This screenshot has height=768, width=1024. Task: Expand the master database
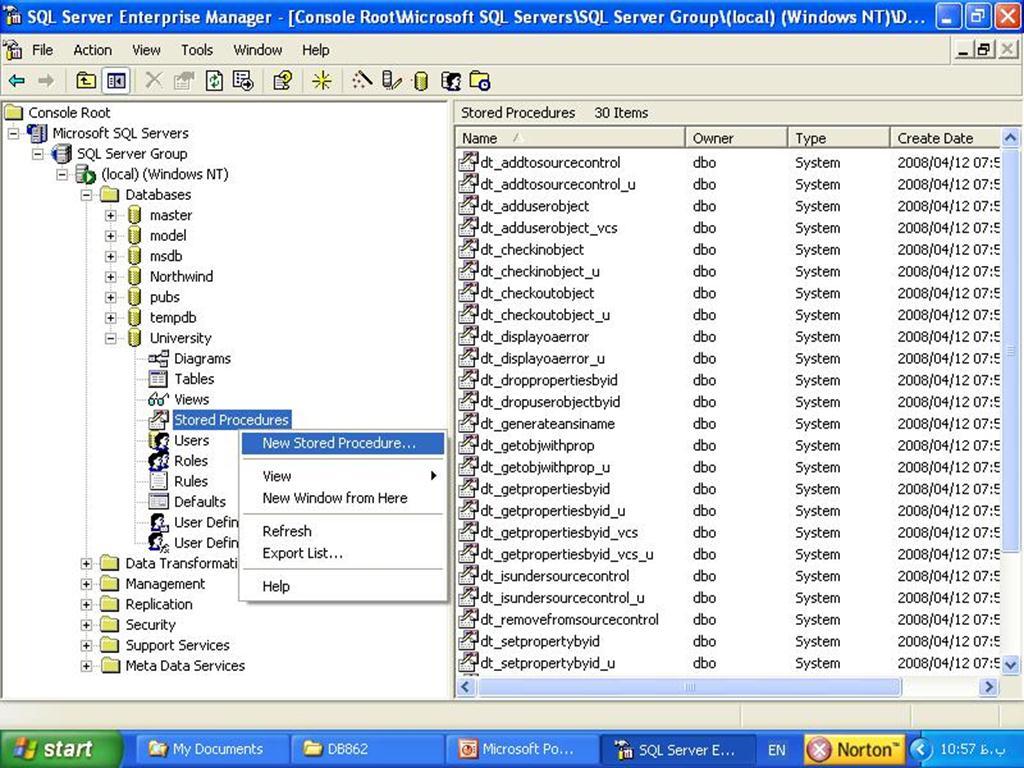click(110, 216)
